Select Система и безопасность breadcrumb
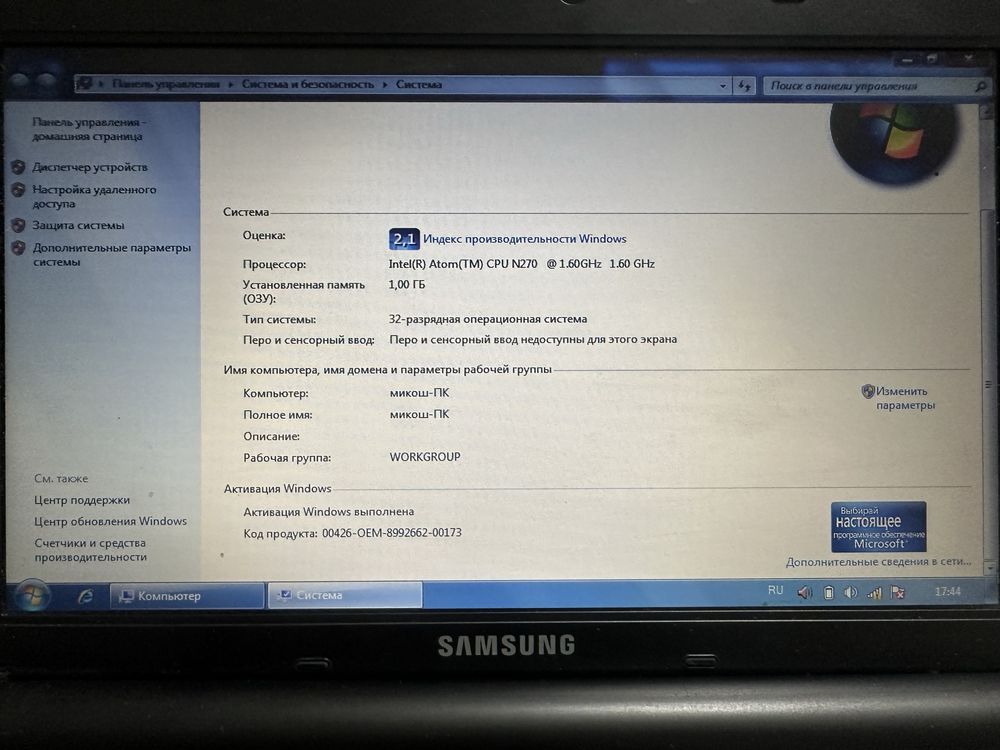Screen dimensions: 1000x750 tap(307, 84)
